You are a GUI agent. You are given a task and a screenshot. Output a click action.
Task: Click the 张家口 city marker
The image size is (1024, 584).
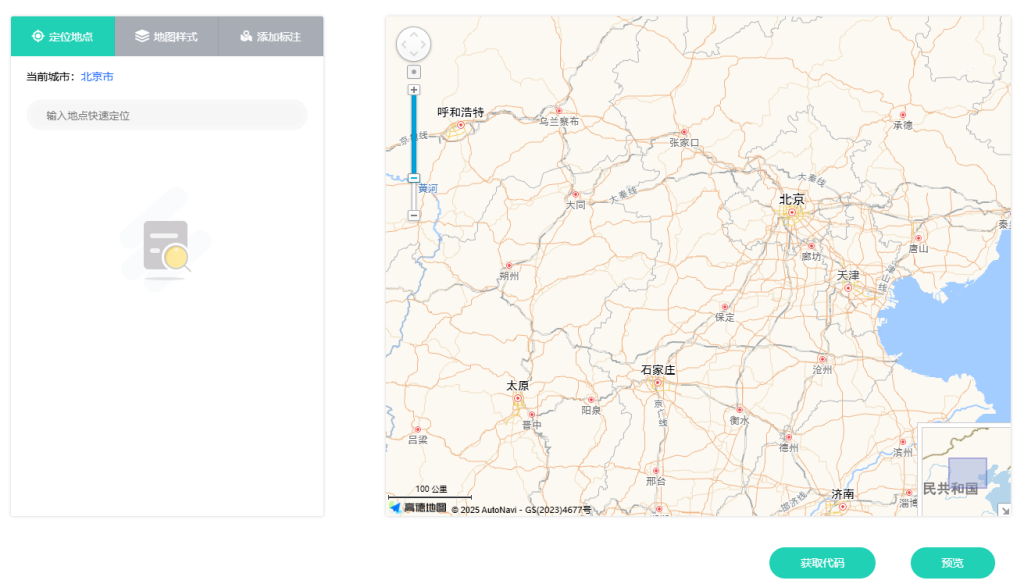pyautogui.click(x=684, y=132)
